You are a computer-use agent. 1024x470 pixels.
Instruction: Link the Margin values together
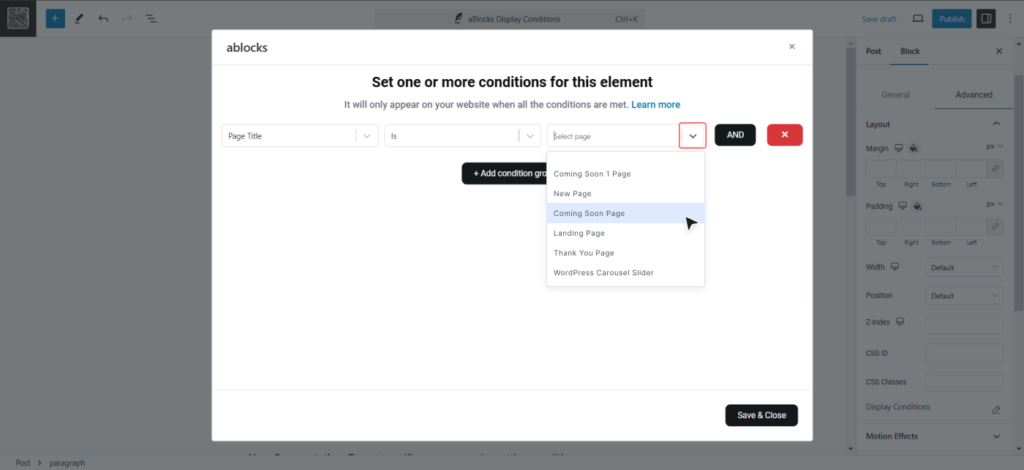coord(995,168)
